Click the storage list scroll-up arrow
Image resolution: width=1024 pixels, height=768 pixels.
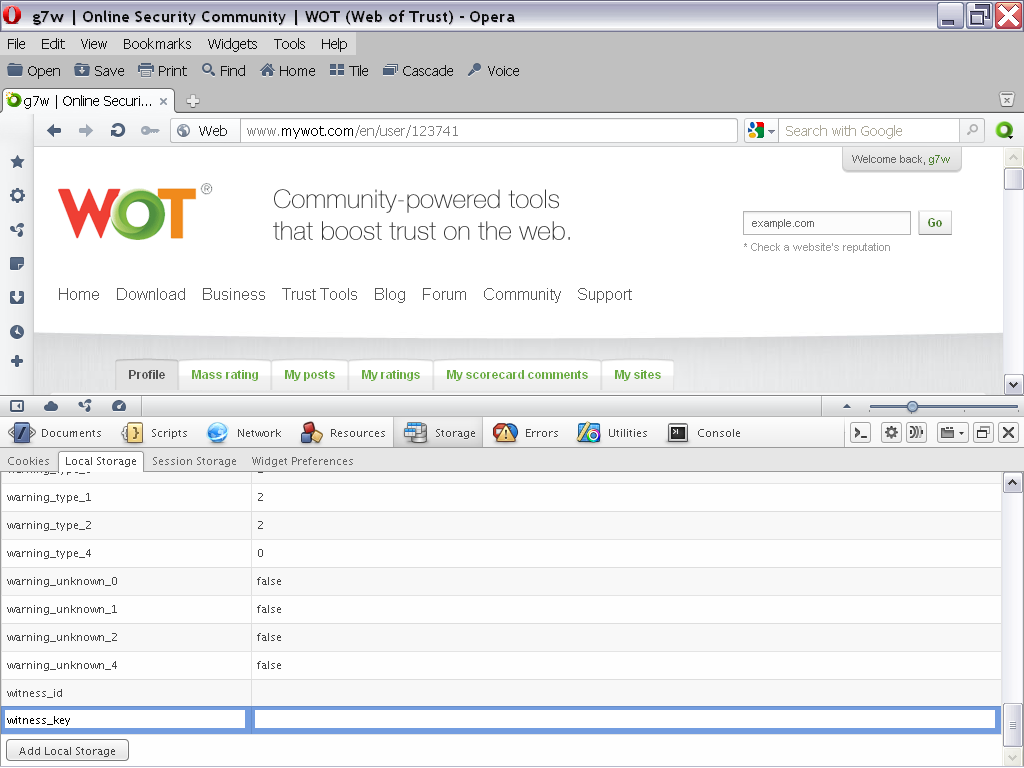1012,483
